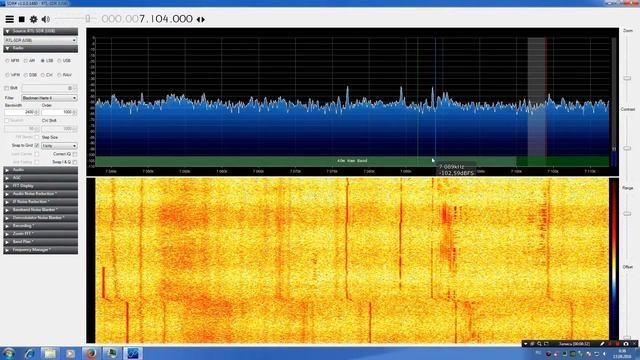640x360 pixels.
Task: Click the volume slider handle in top toolbar
Action: coord(87,19)
